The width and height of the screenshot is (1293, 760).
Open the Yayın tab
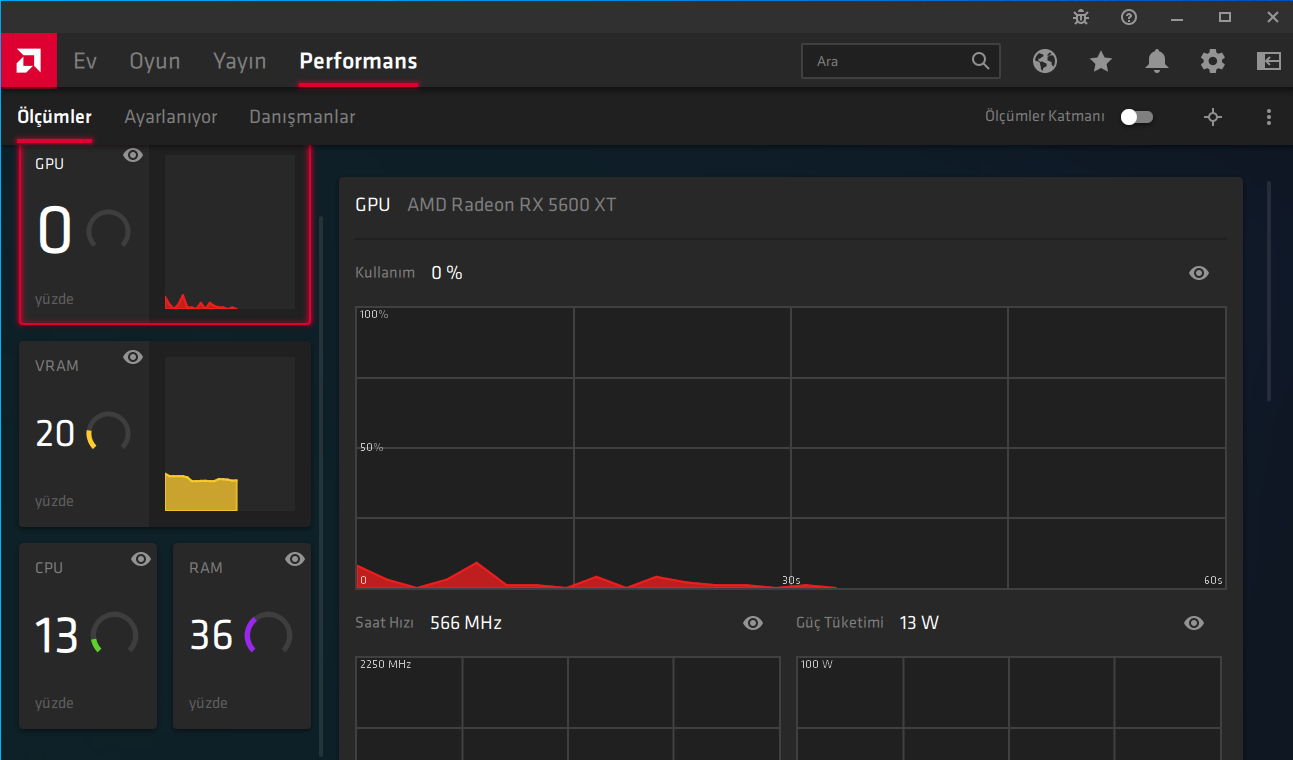(x=240, y=61)
